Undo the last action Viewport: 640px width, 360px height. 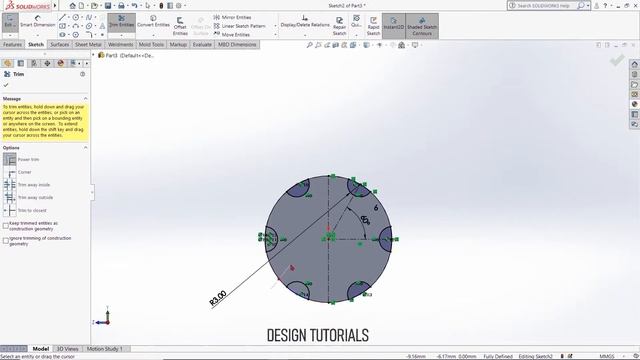(x=134, y=6)
